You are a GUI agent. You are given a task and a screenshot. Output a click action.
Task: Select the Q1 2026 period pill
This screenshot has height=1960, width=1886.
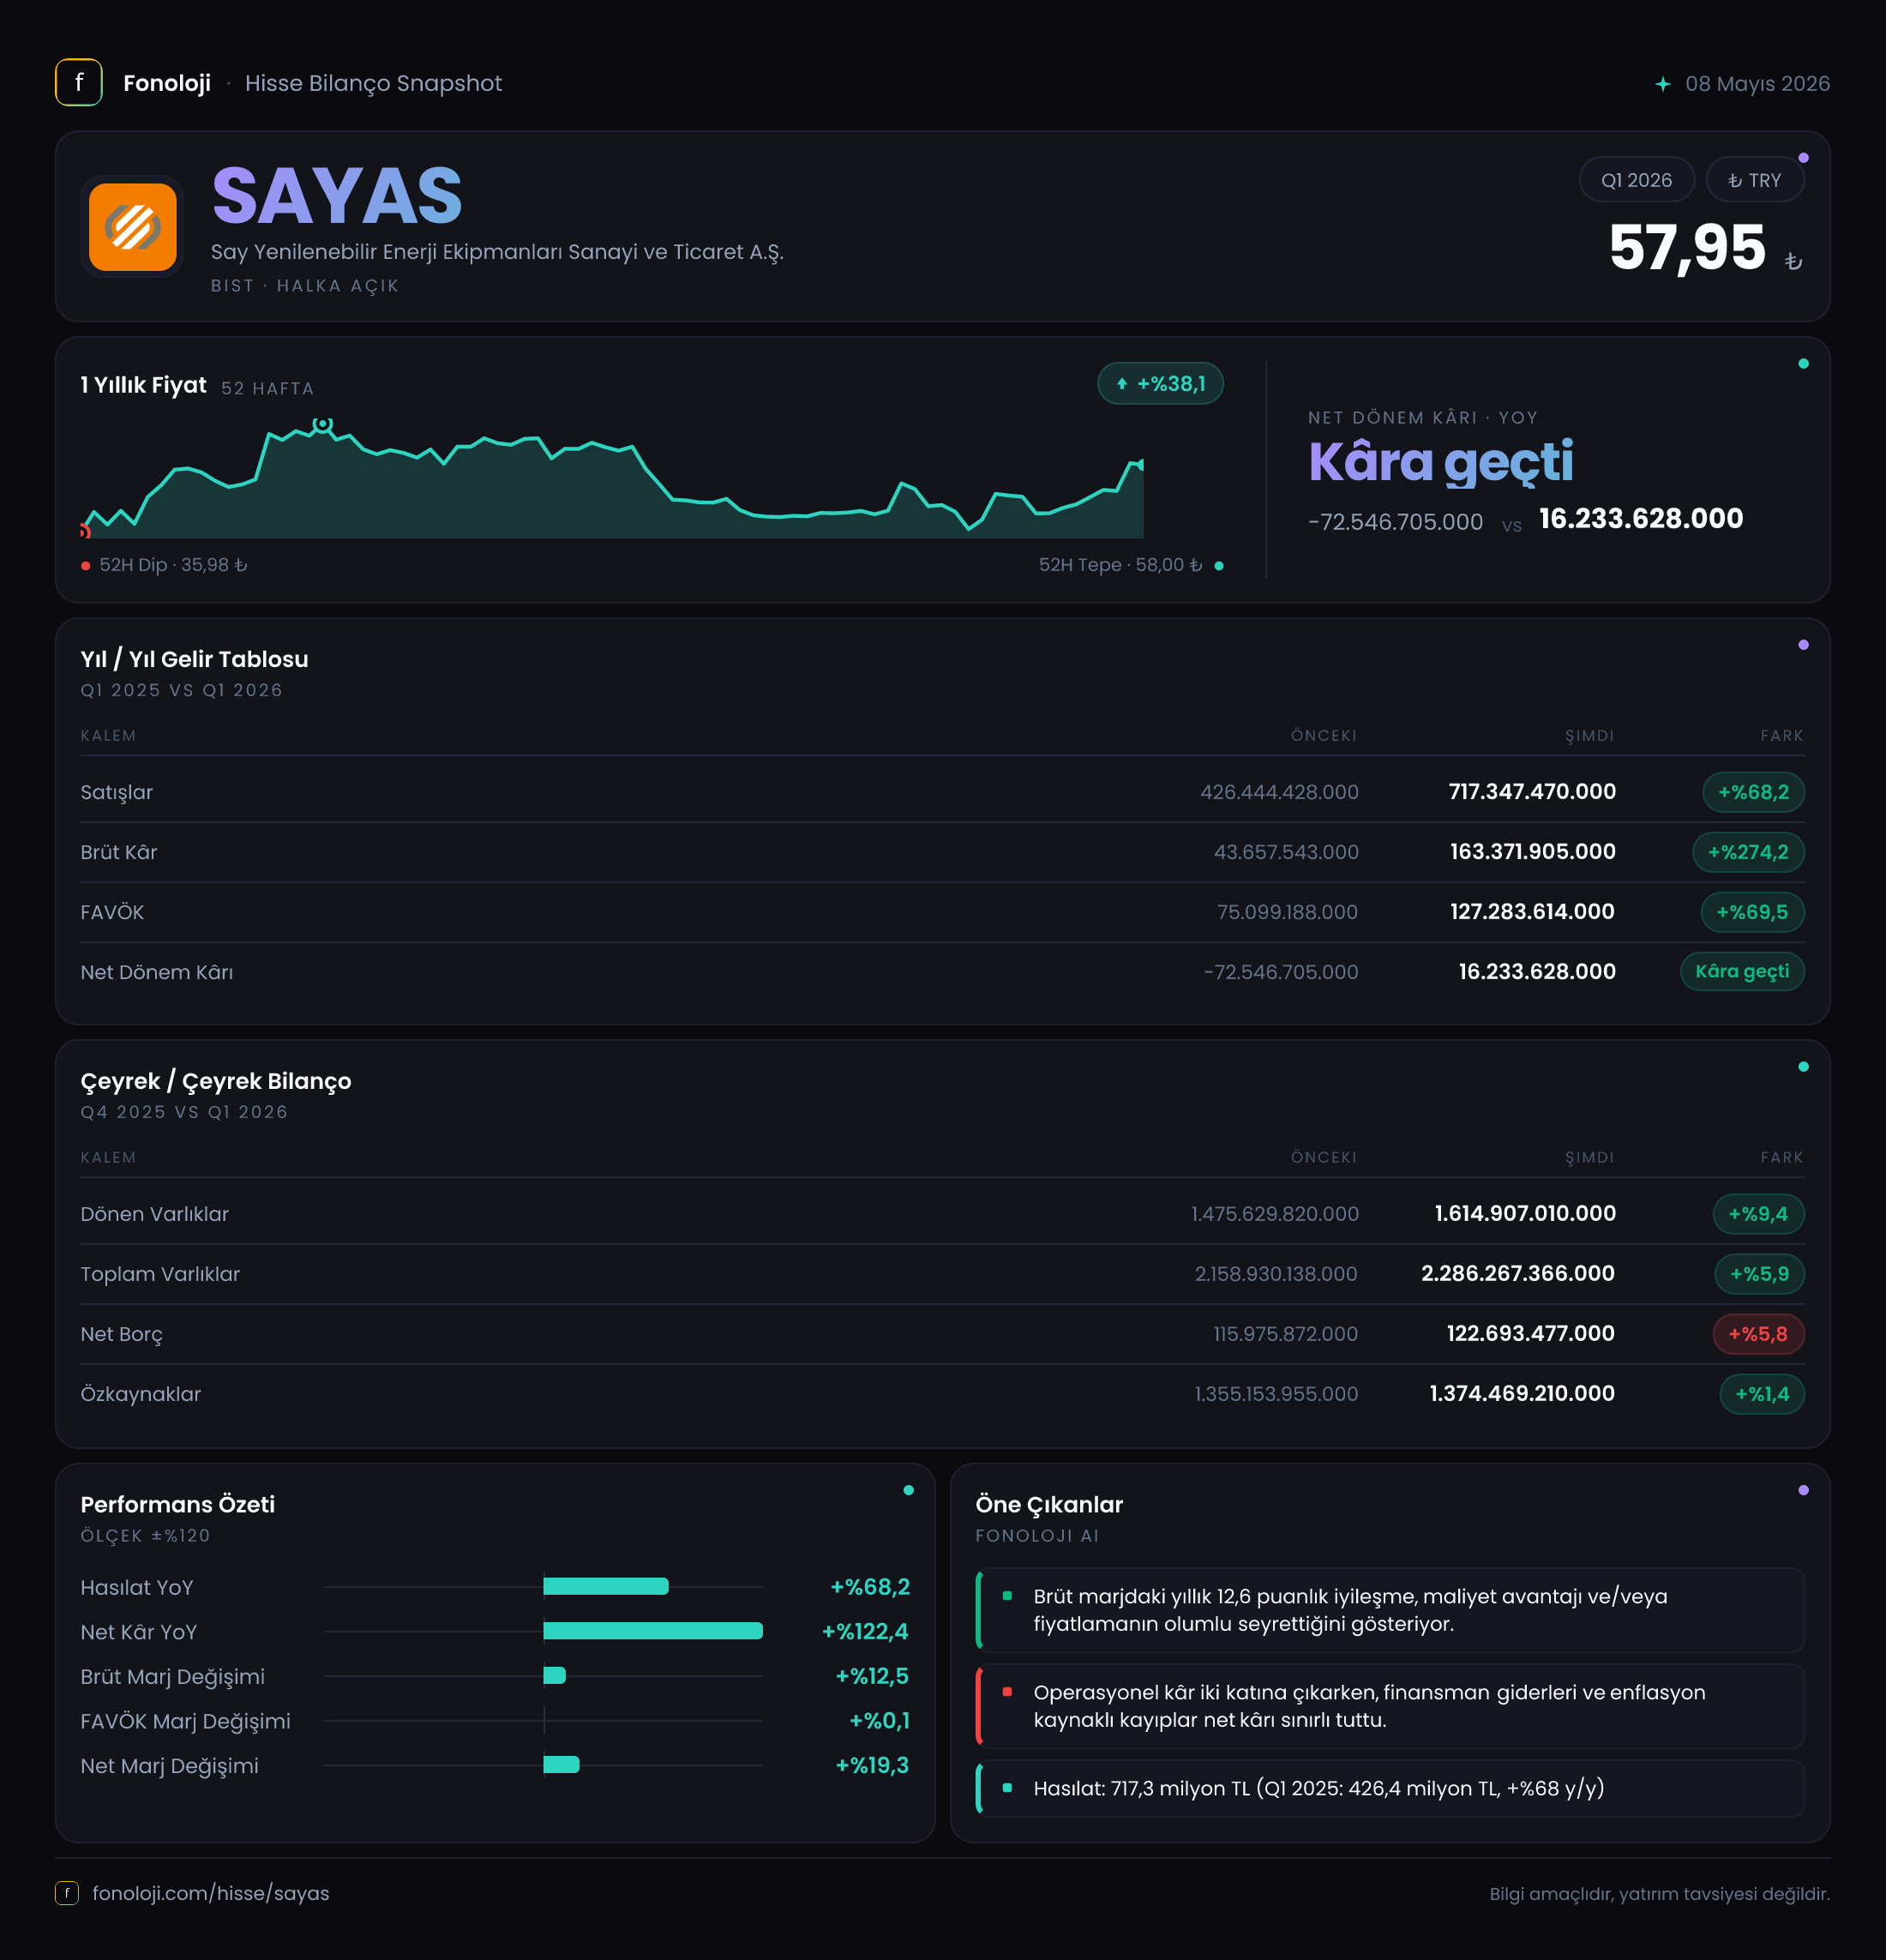tap(1636, 180)
